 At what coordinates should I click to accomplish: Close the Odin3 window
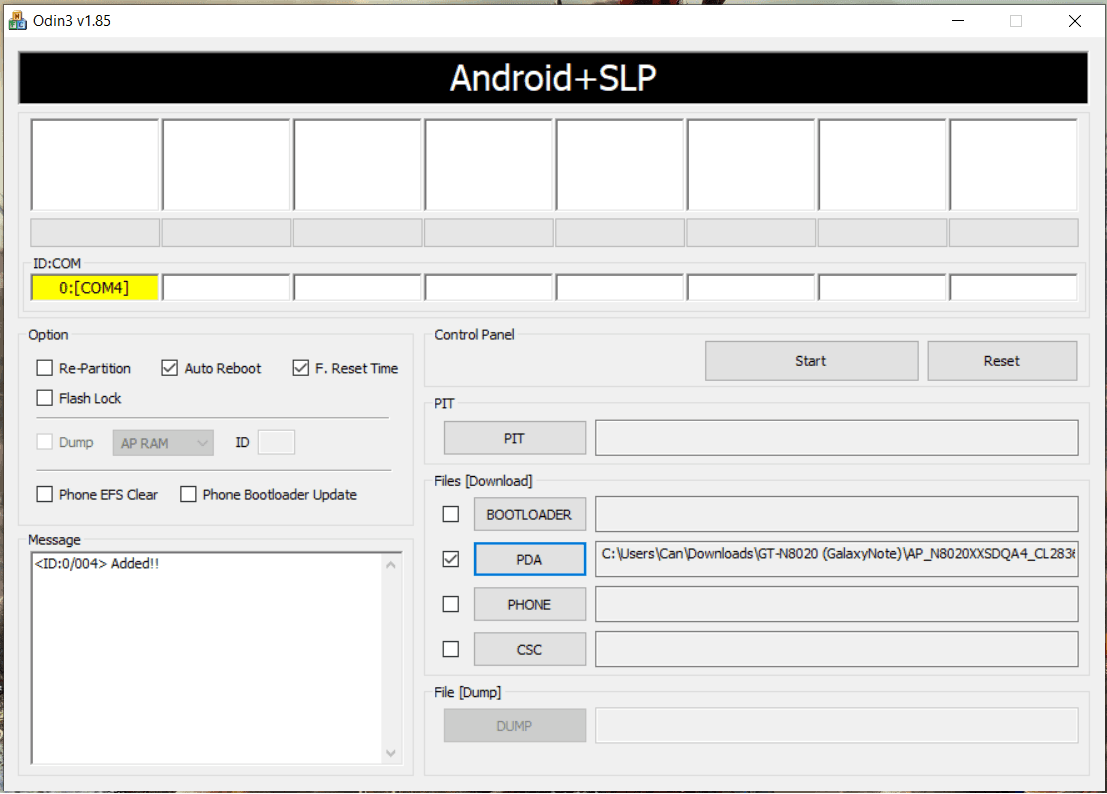pos(1075,20)
